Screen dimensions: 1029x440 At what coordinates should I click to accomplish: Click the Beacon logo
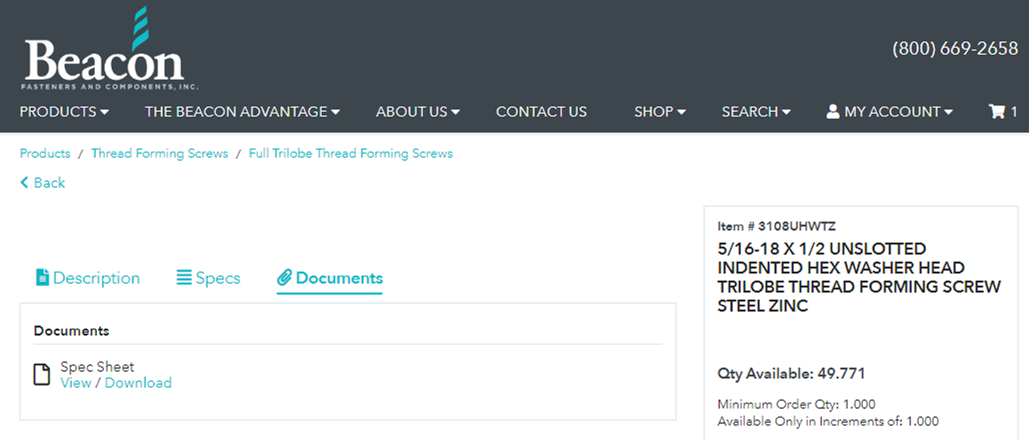[x=104, y=50]
